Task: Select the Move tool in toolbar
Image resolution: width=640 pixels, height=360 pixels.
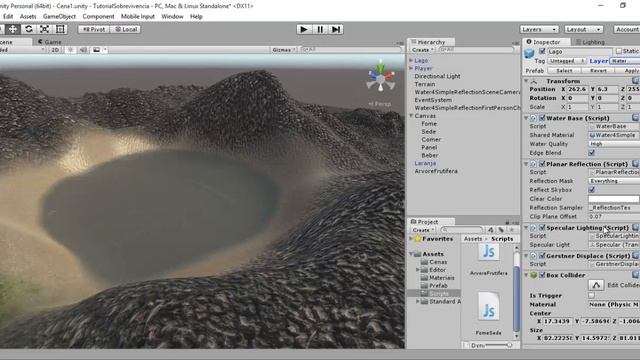Action: click(13, 29)
